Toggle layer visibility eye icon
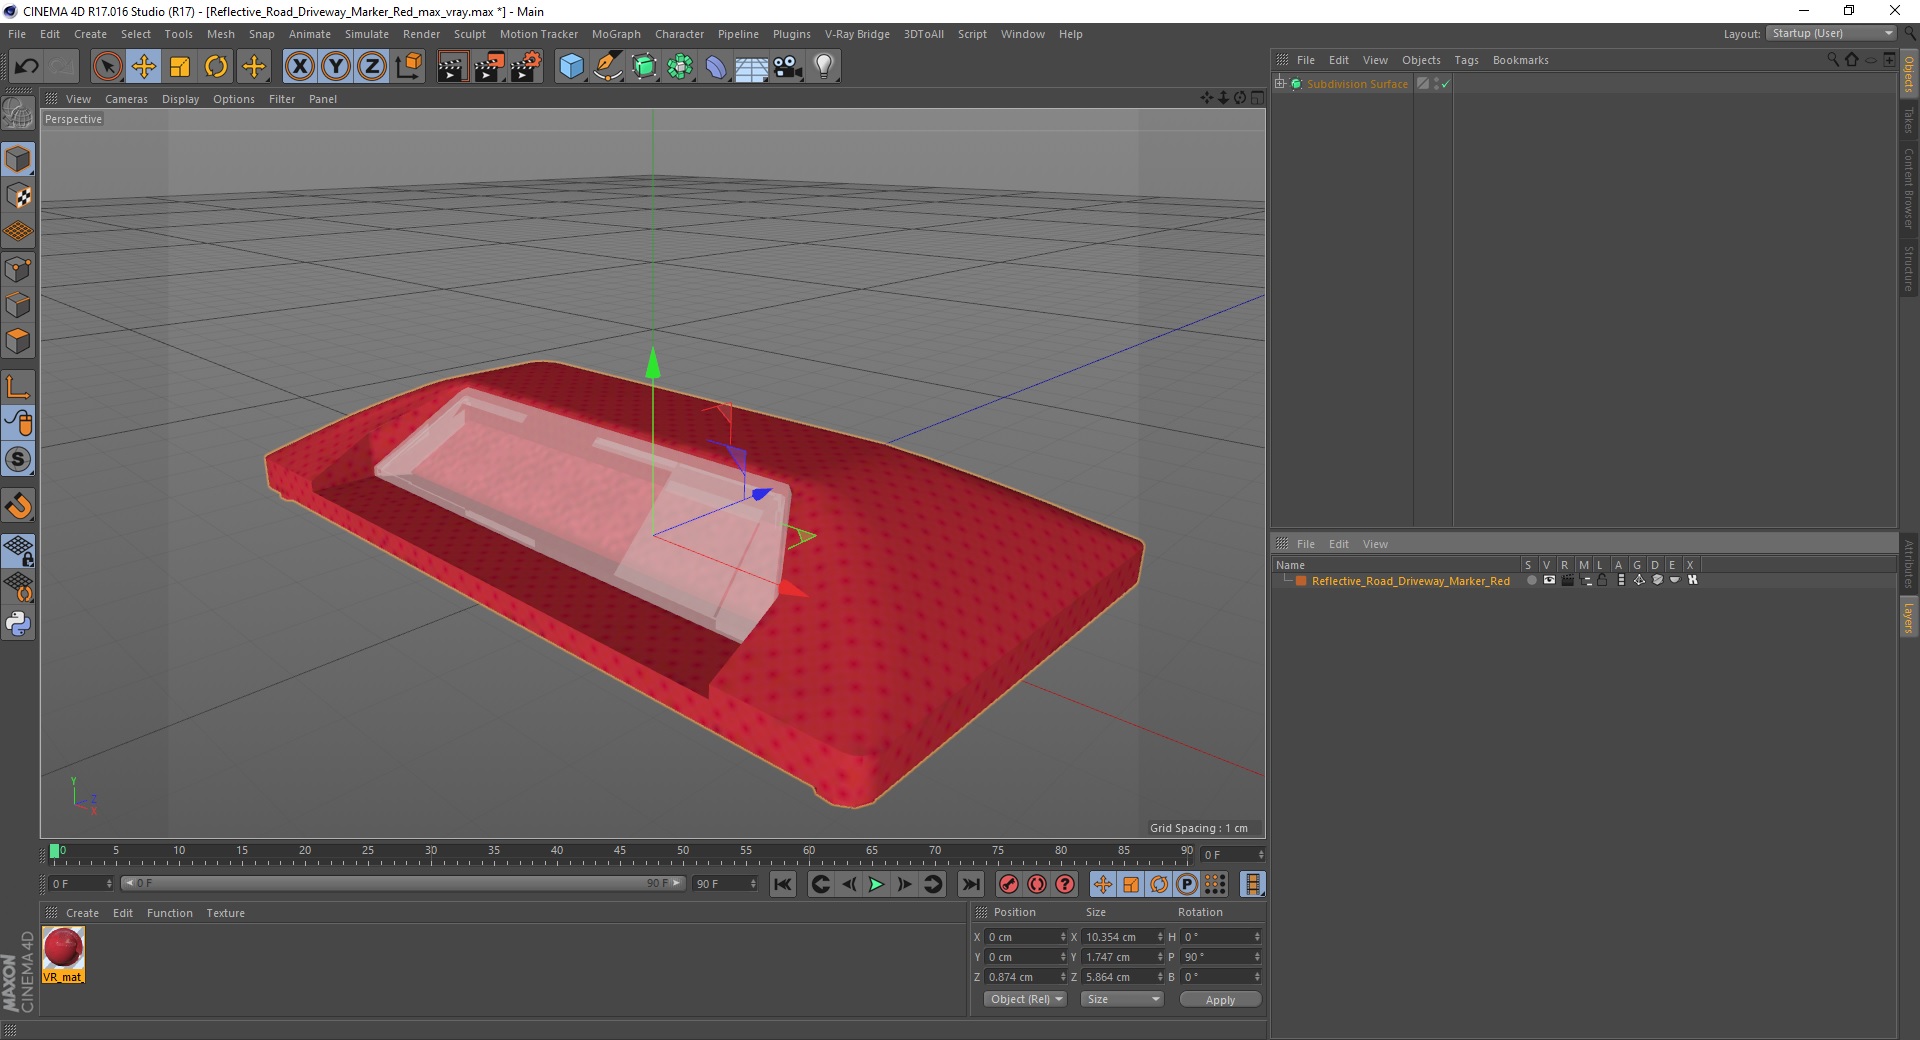The height and width of the screenshot is (1040, 1920). (x=1549, y=580)
